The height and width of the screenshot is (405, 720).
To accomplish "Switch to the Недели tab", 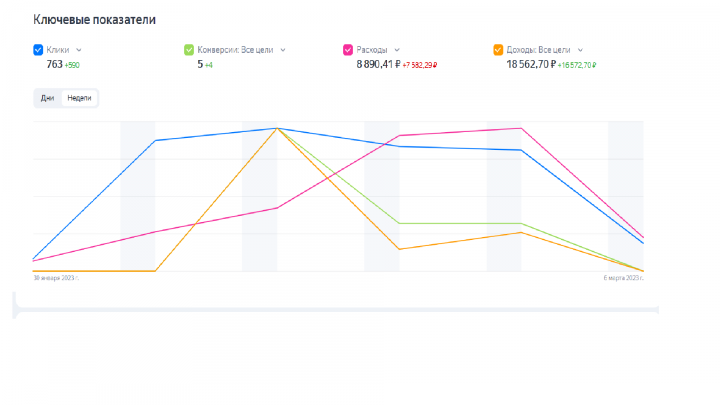I will coord(79,98).
